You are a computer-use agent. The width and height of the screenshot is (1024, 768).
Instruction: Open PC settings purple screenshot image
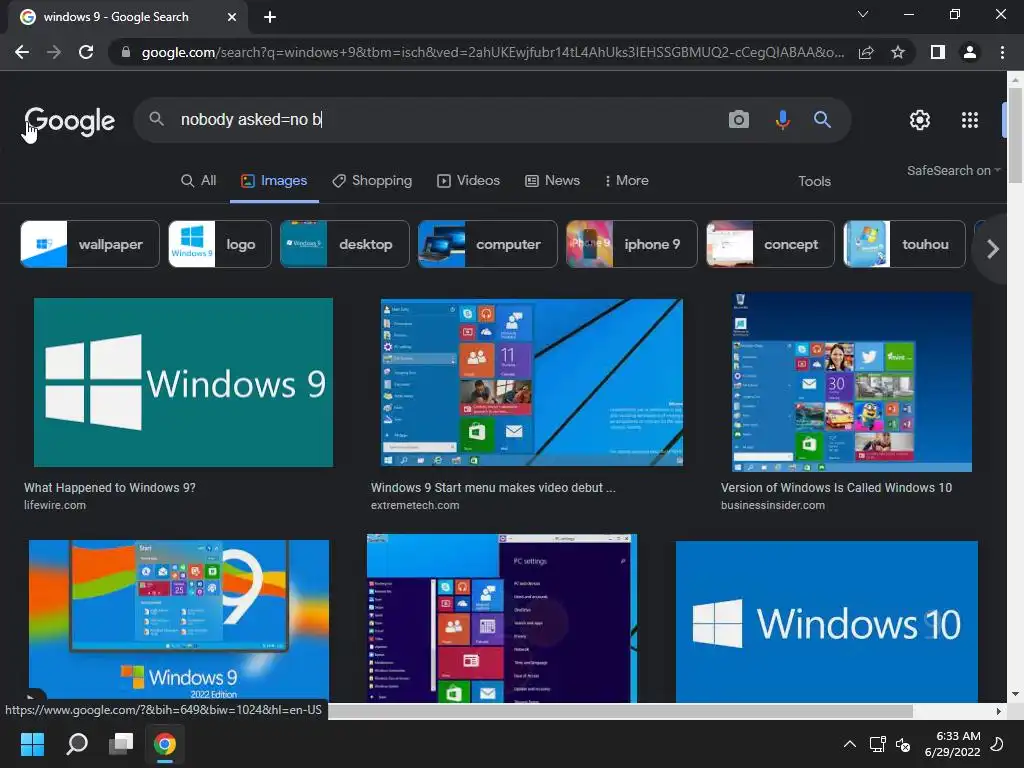coord(502,618)
